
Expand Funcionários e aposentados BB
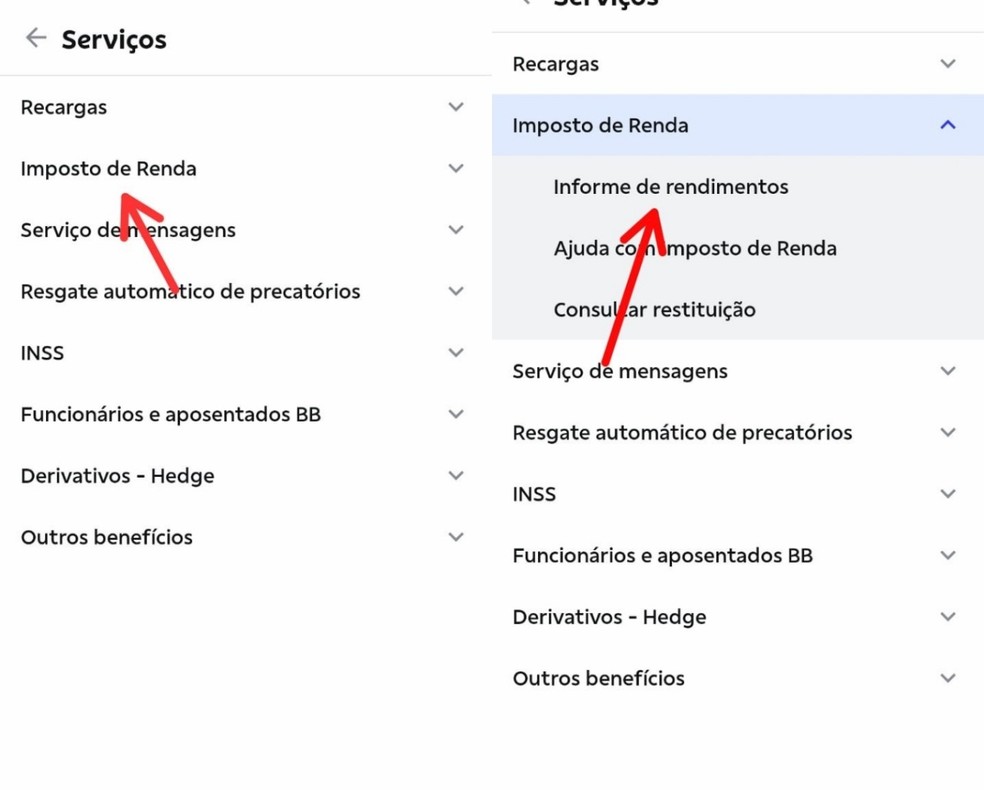pyautogui.click(x=456, y=414)
